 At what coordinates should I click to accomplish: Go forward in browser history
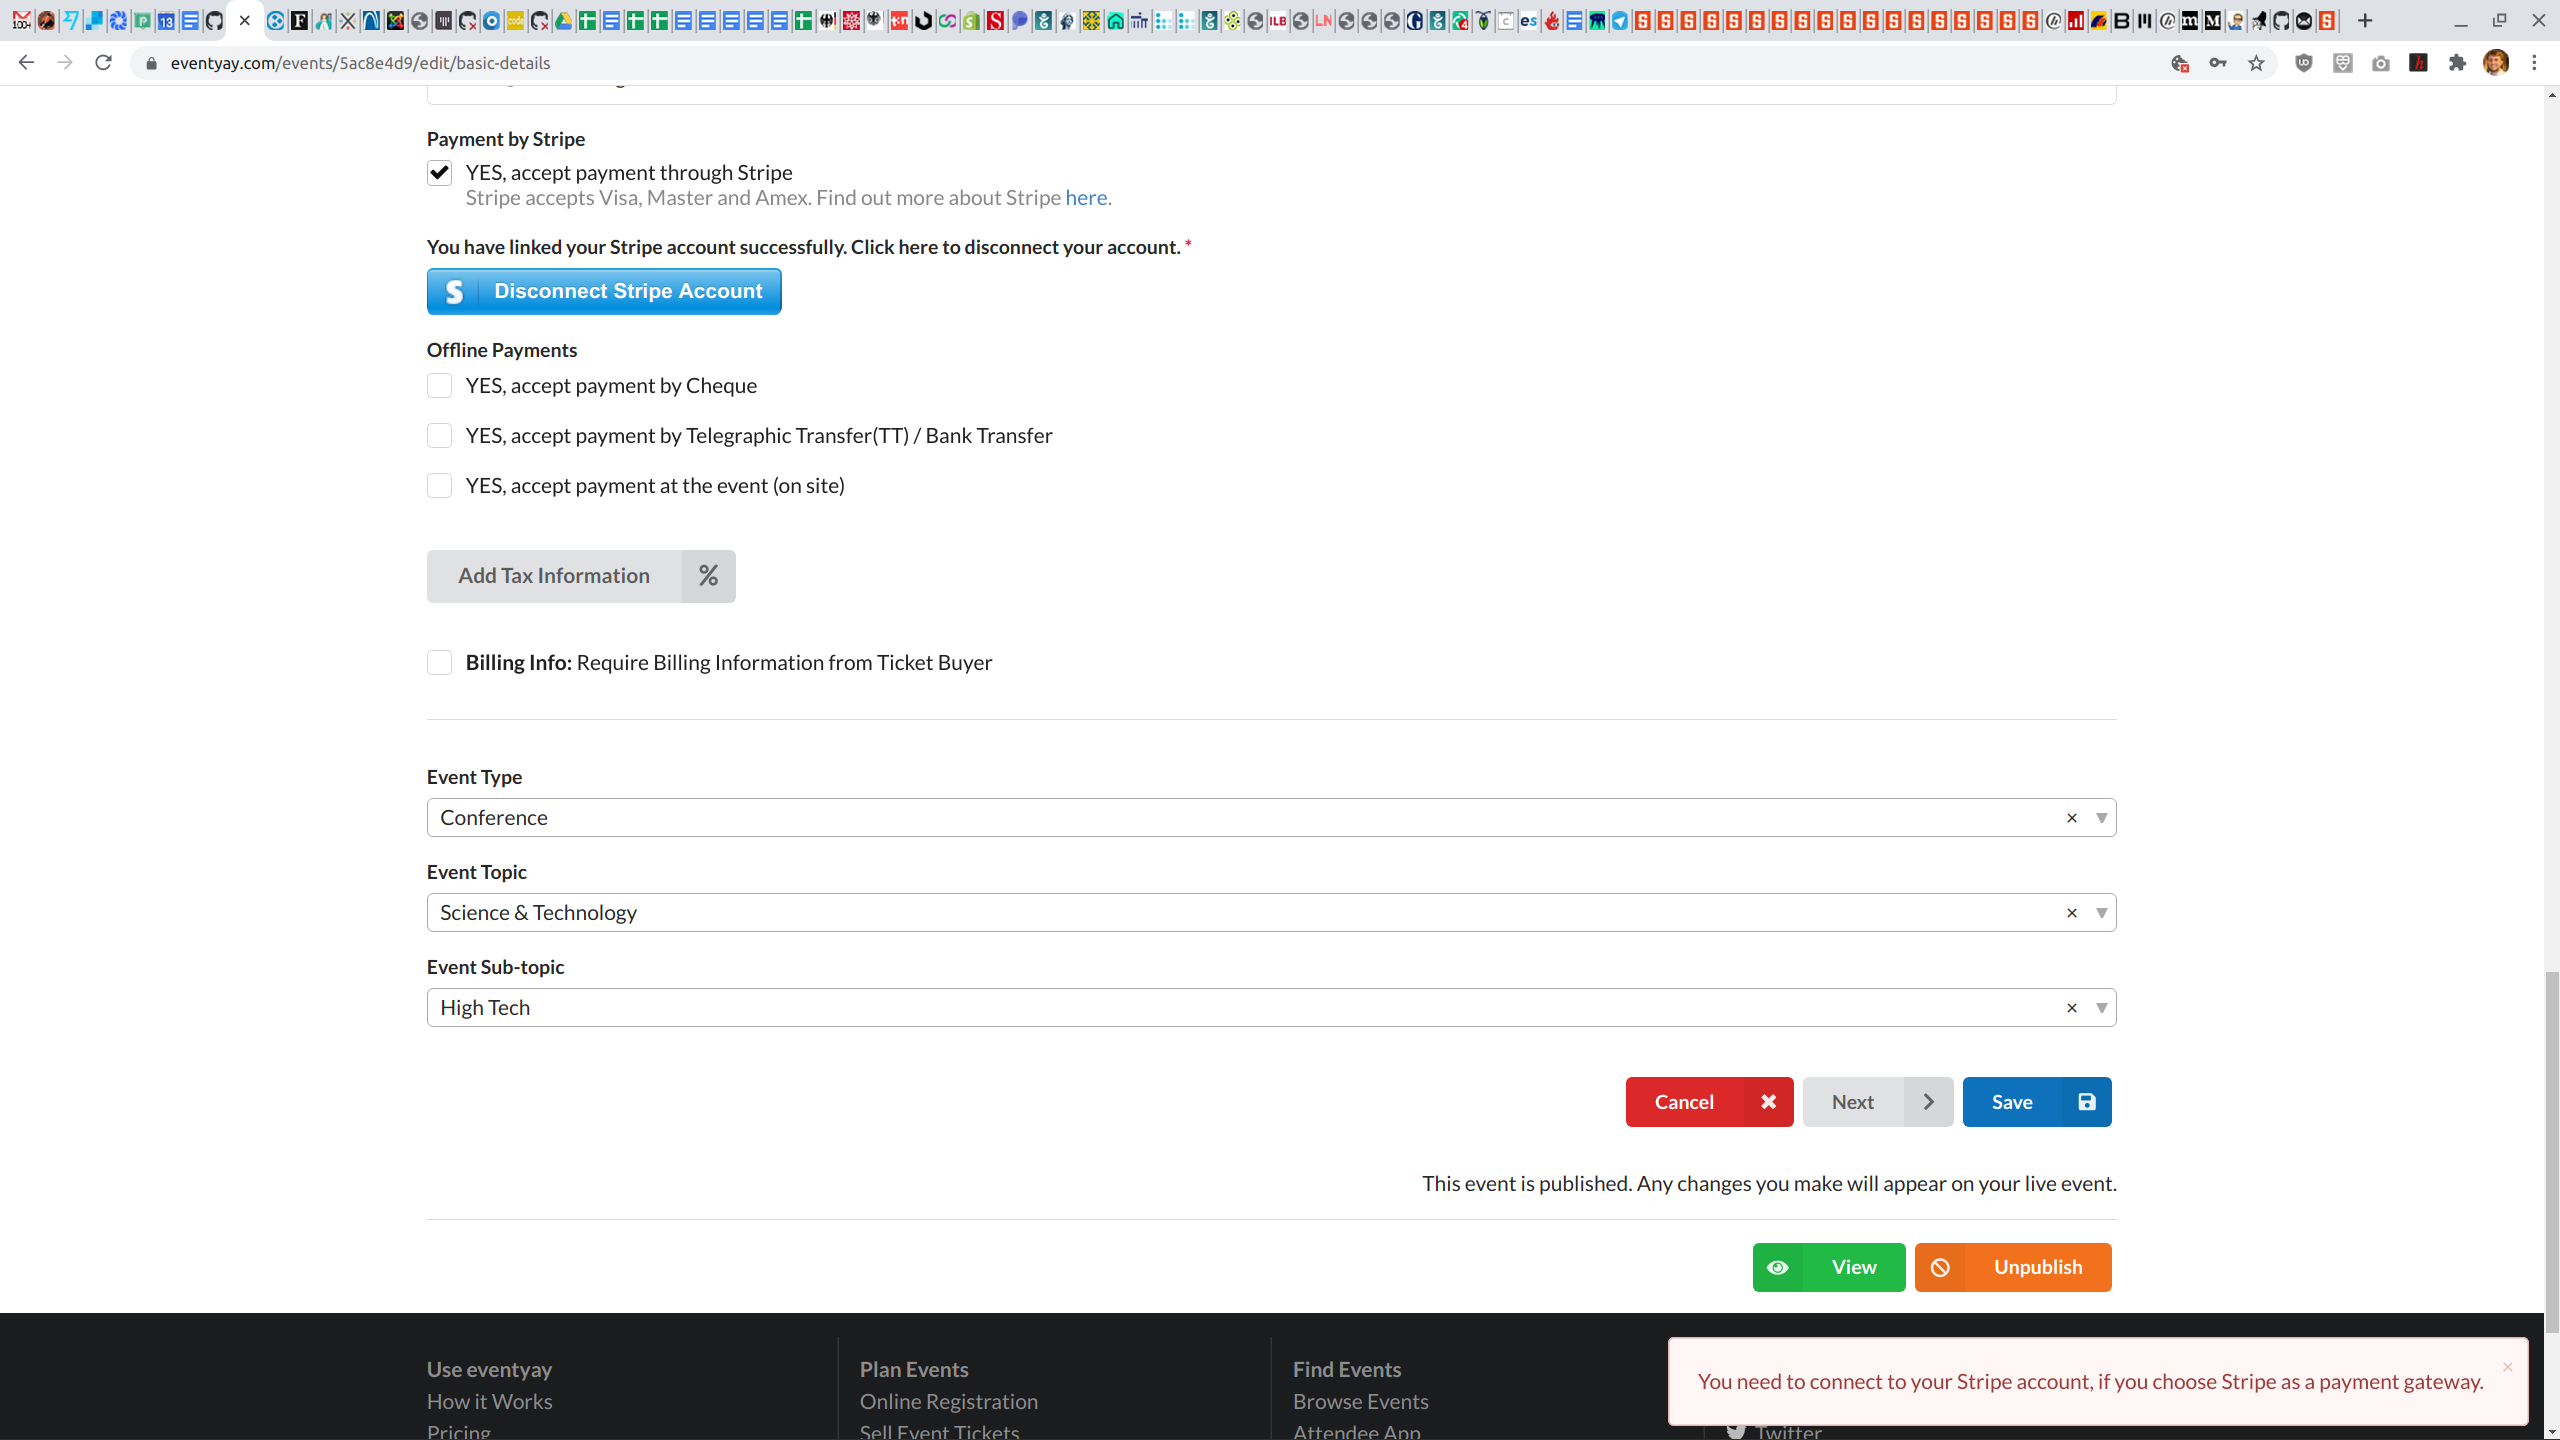point(65,63)
